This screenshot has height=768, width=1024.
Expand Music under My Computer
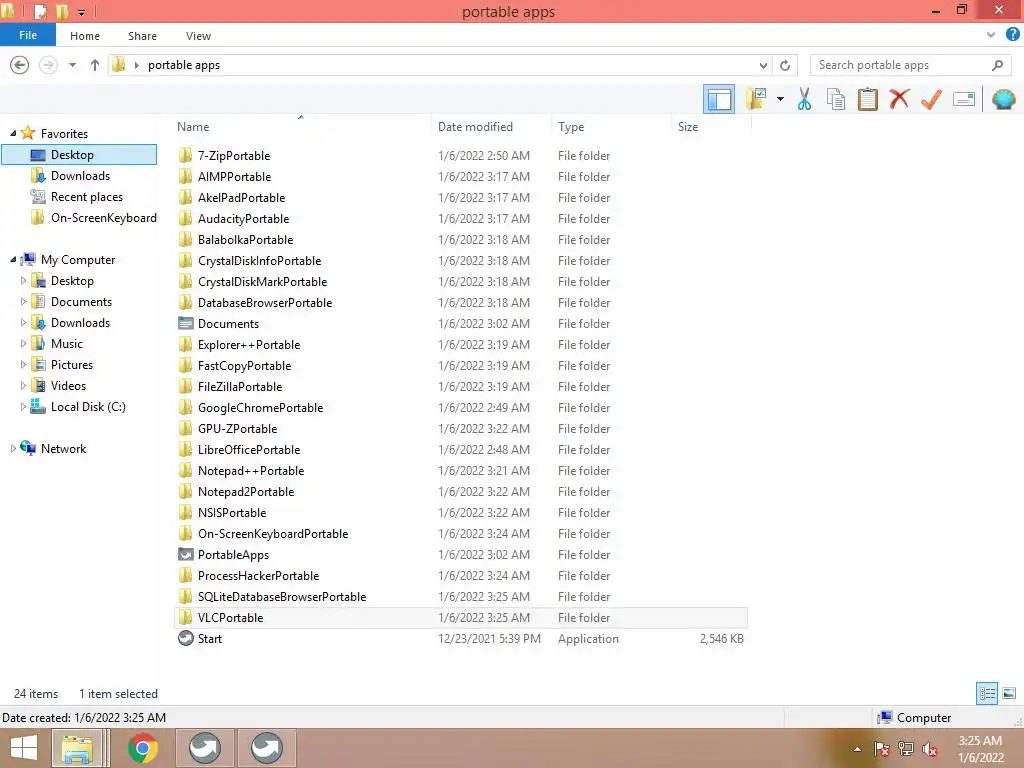pos(24,344)
